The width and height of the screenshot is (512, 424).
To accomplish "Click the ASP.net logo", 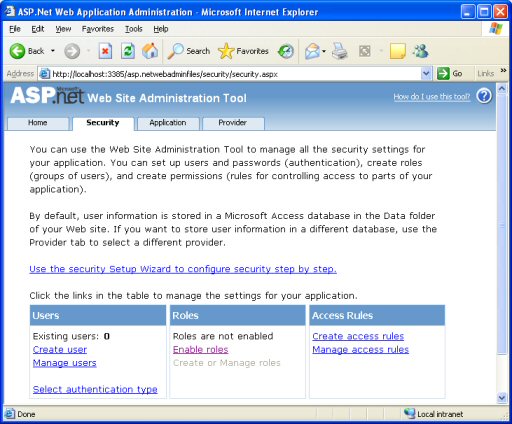I will 47,95.
